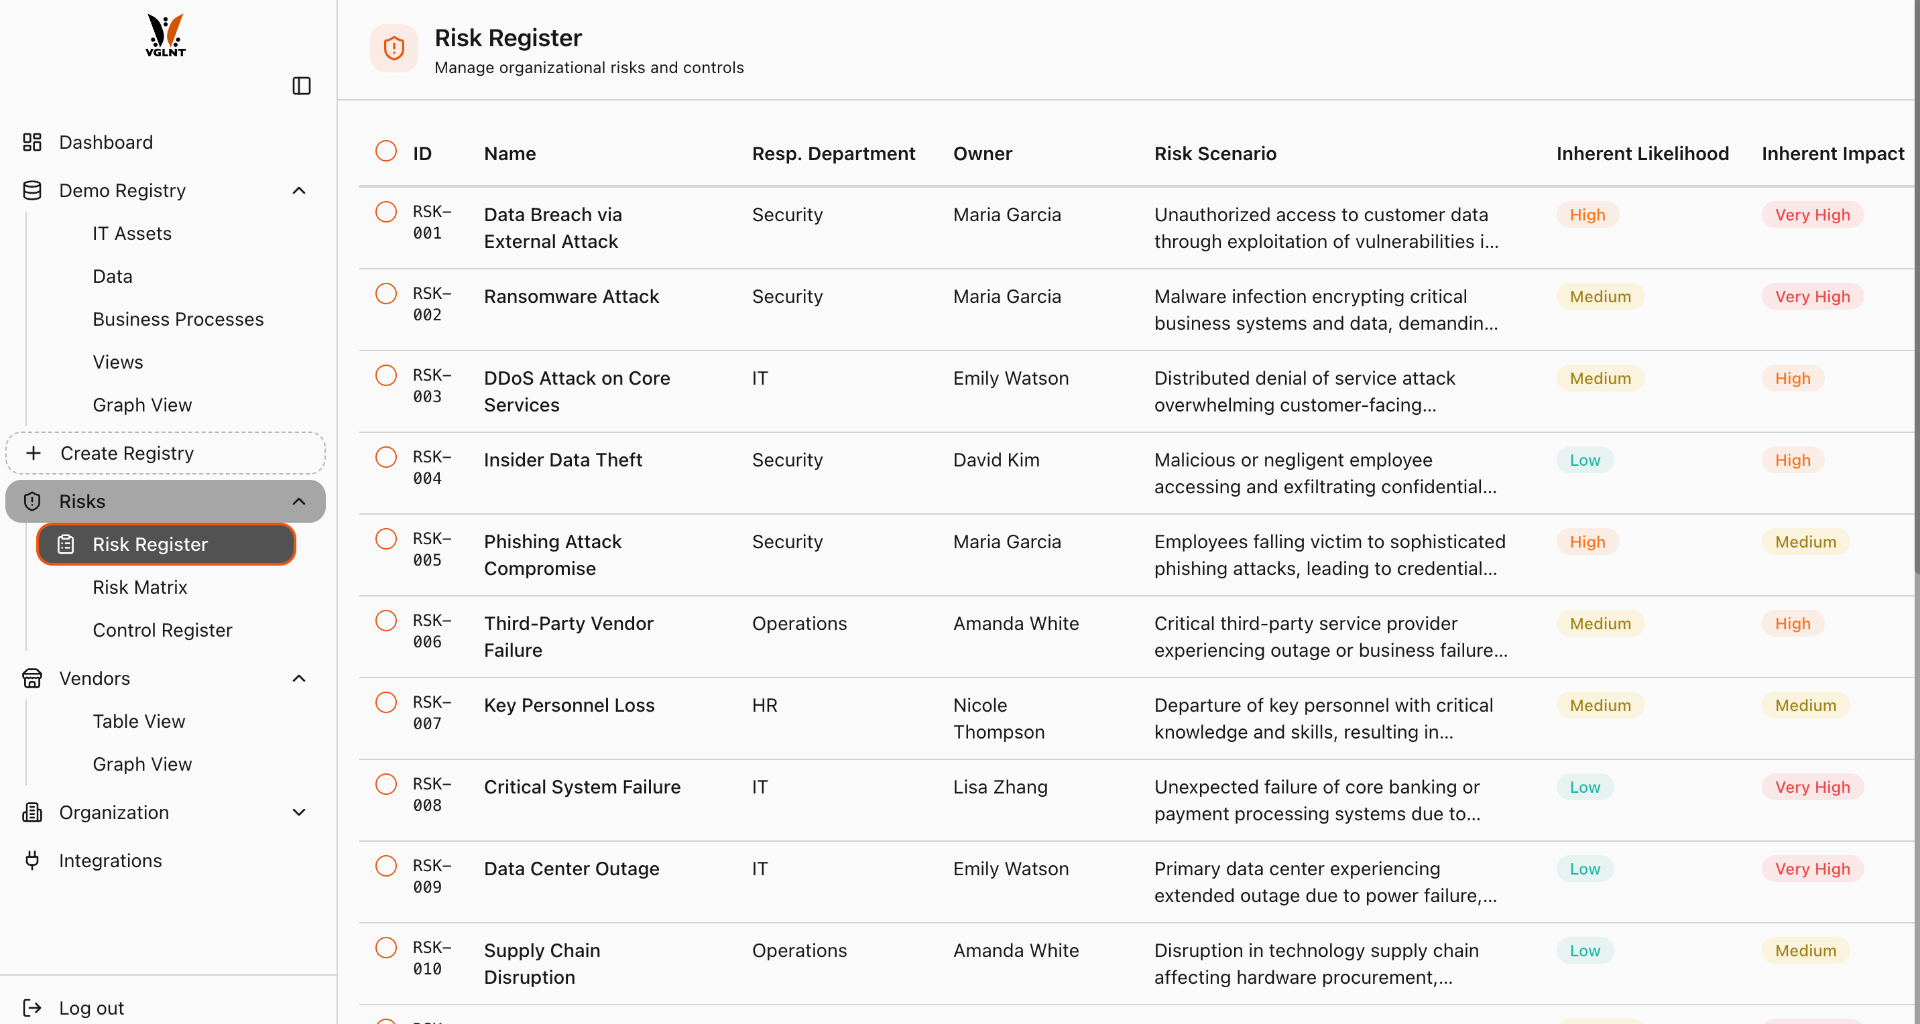Open the Risk Matrix page
The width and height of the screenshot is (1920, 1024).
tap(140, 587)
